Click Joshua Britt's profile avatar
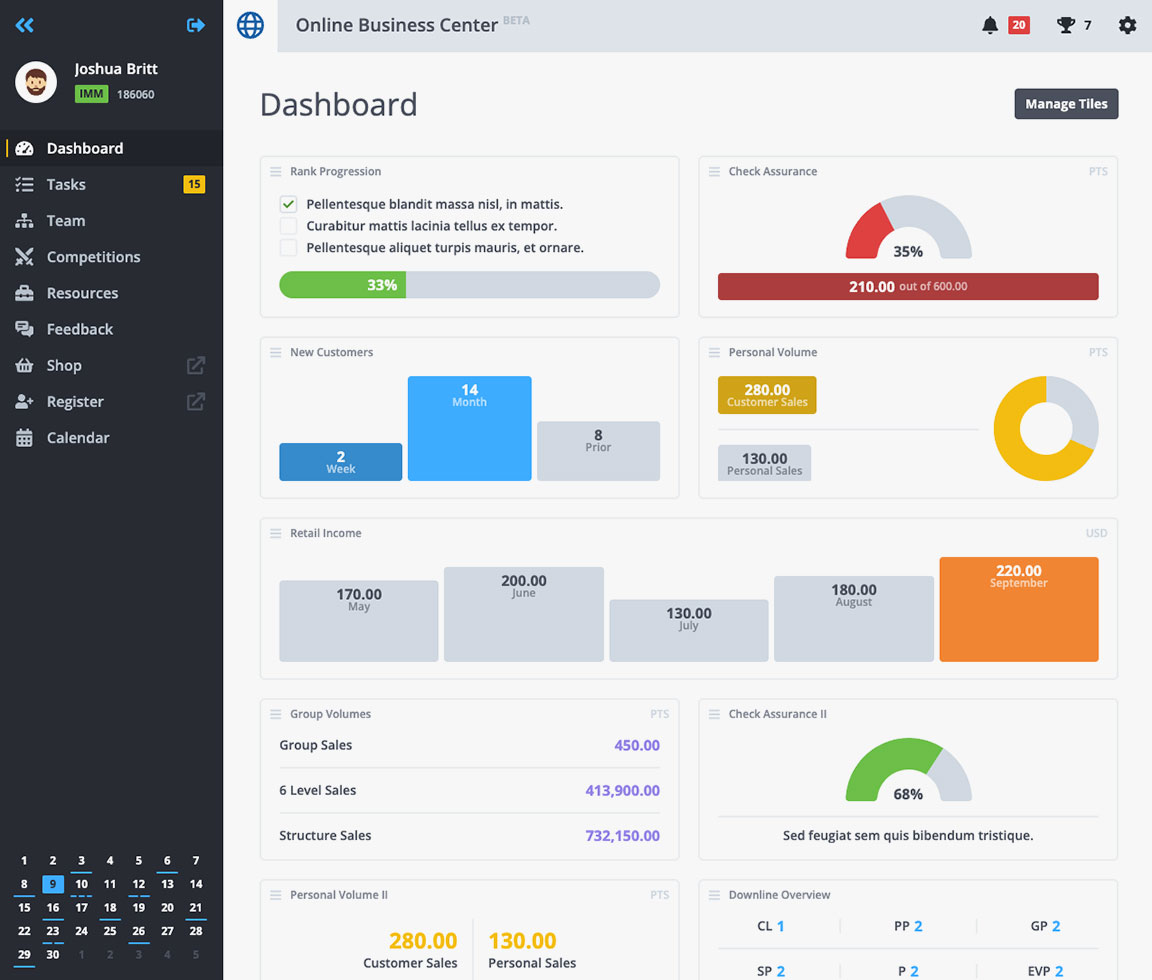 tap(36, 82)
